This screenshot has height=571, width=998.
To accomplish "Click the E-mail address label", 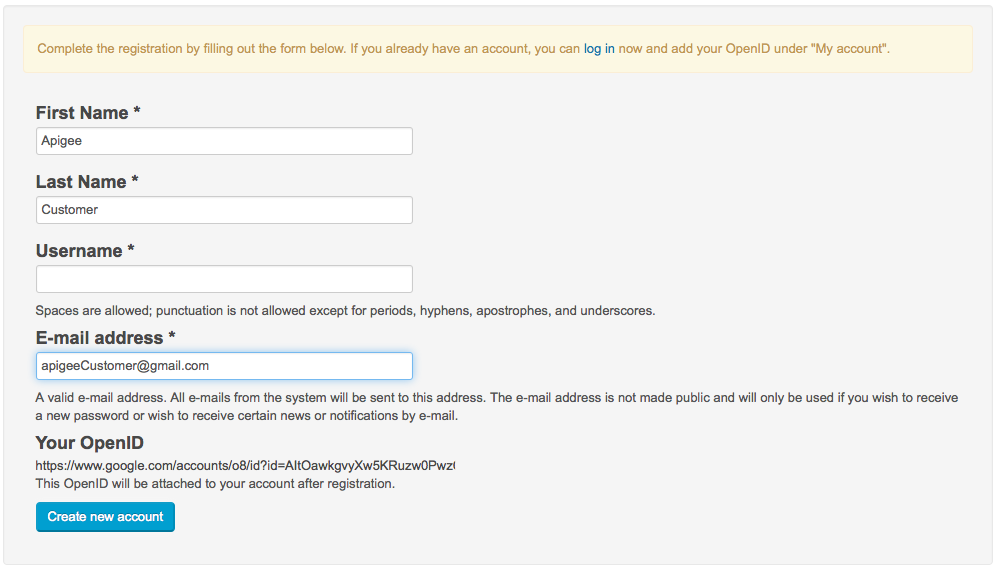I will [x=99, y=338].
